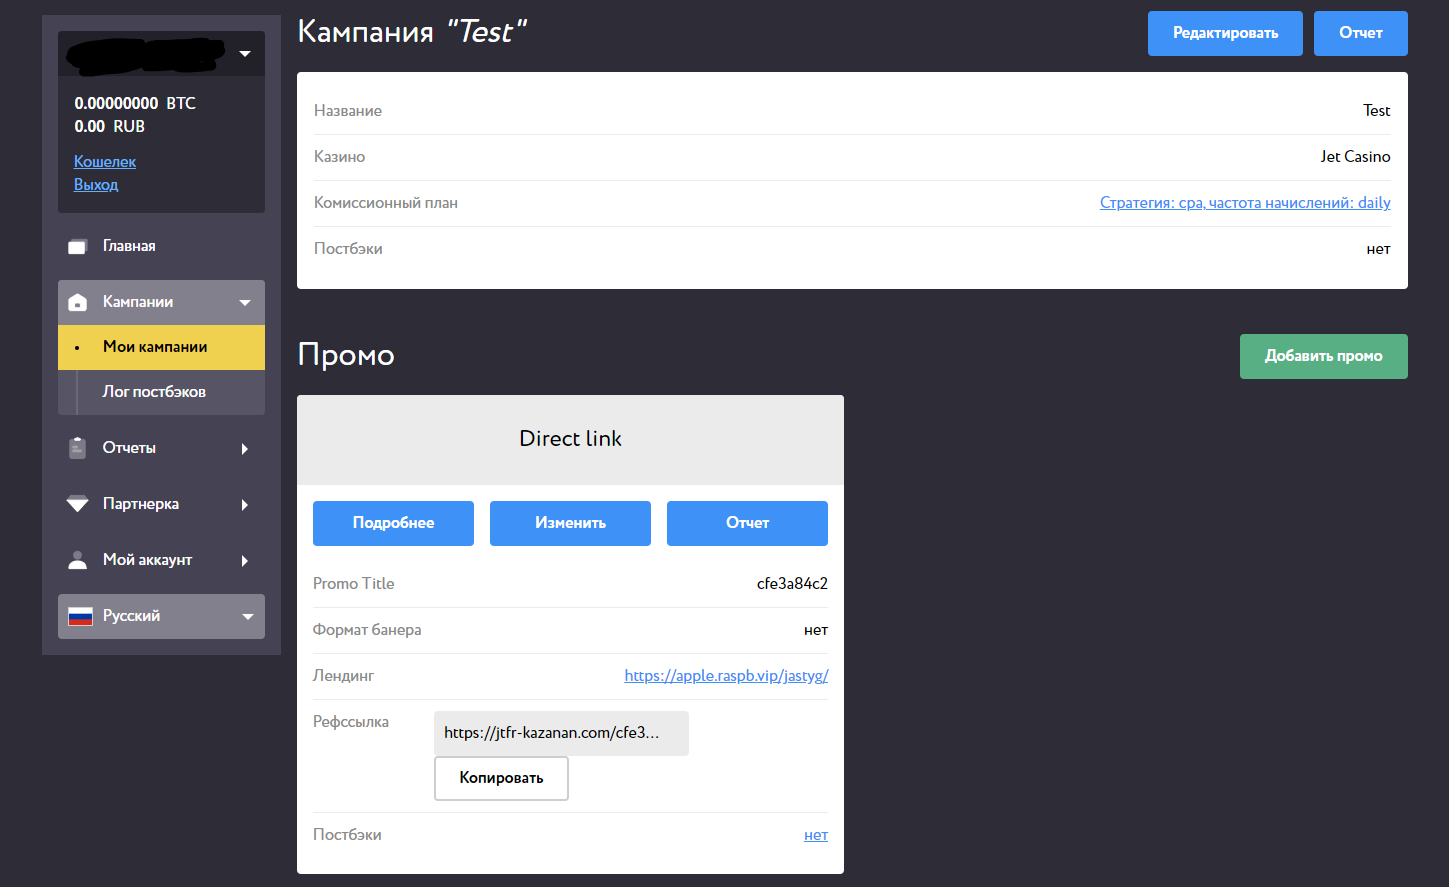The width and height of the screenshot is (1449, 887).
Task: Open the commission plan strategy link
Action: click(1245, 203)
